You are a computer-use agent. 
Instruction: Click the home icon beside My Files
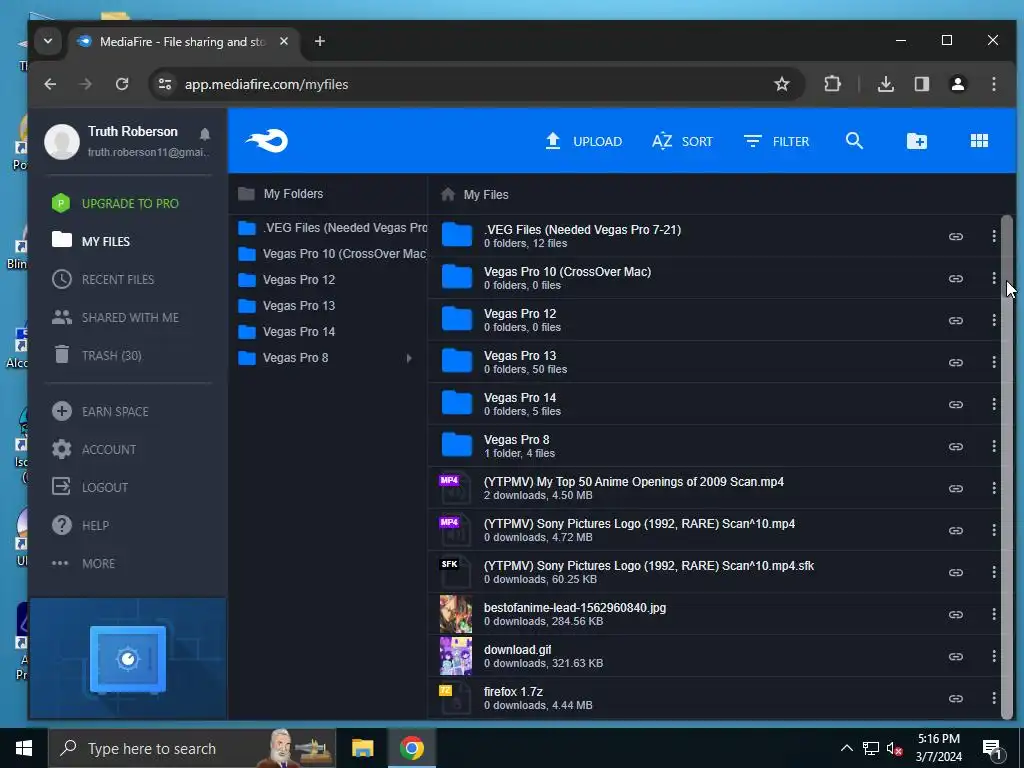click(448, 194)
